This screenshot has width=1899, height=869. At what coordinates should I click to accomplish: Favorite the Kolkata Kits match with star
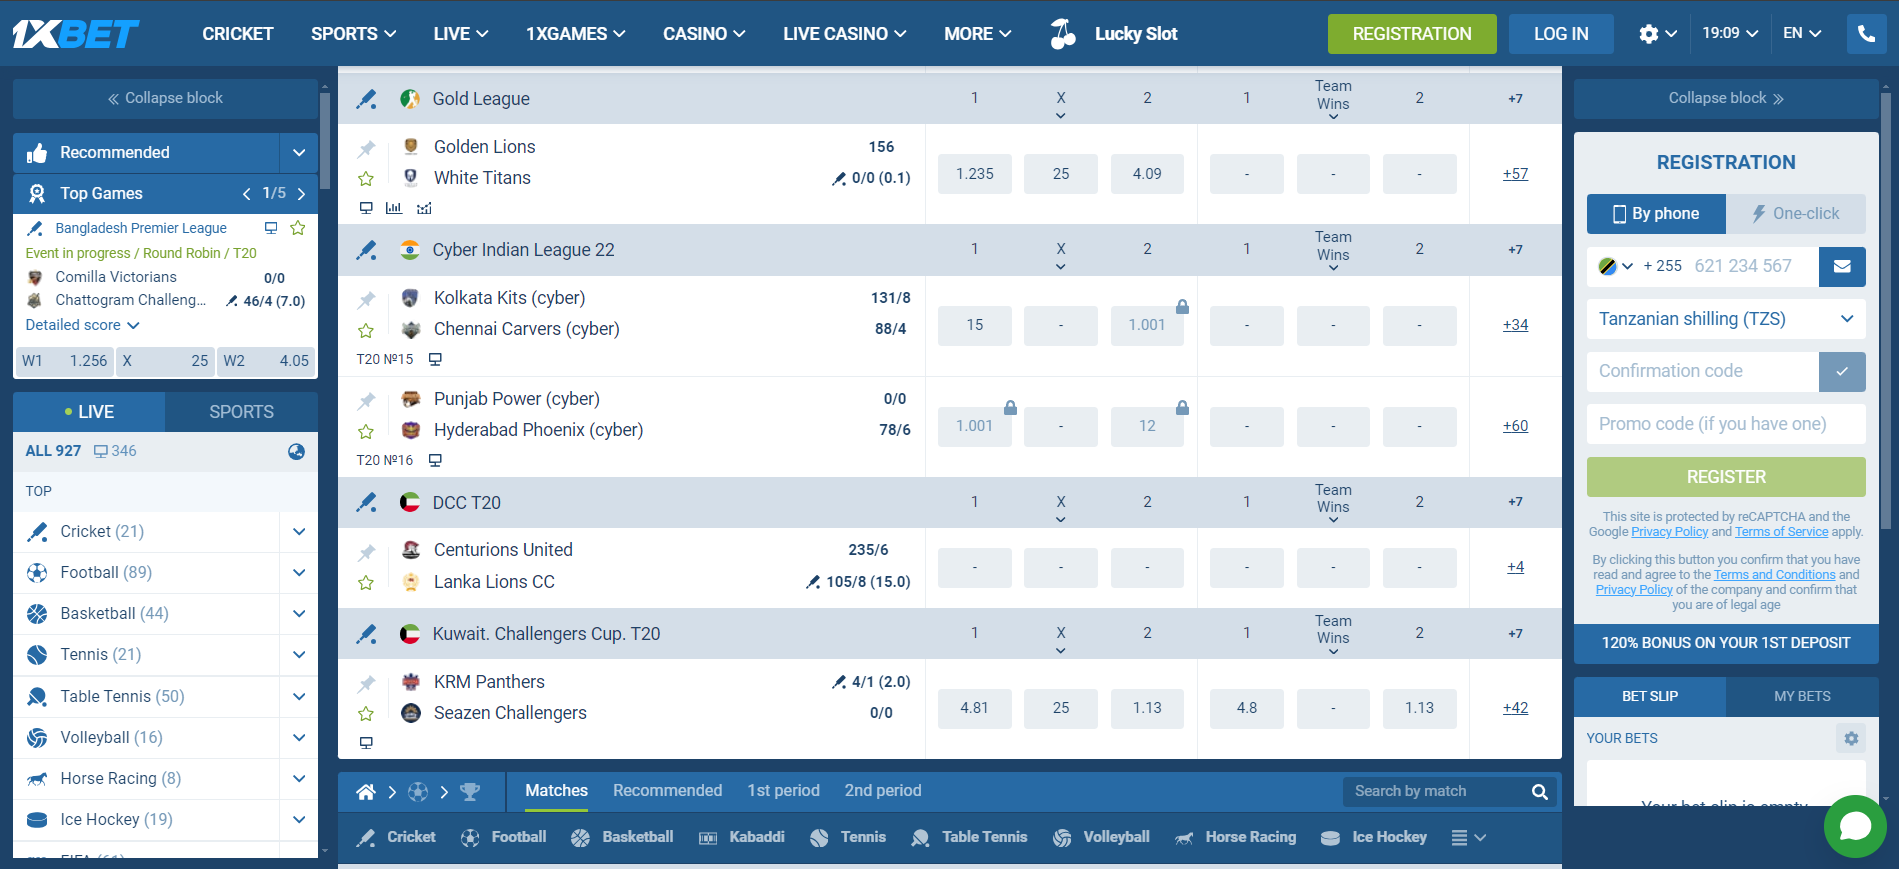click(366, 330)
